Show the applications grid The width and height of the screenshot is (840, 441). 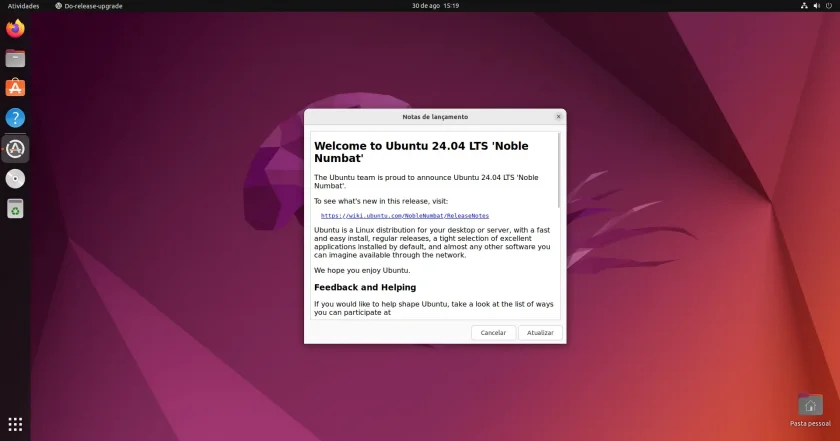[x=15, y=424]
